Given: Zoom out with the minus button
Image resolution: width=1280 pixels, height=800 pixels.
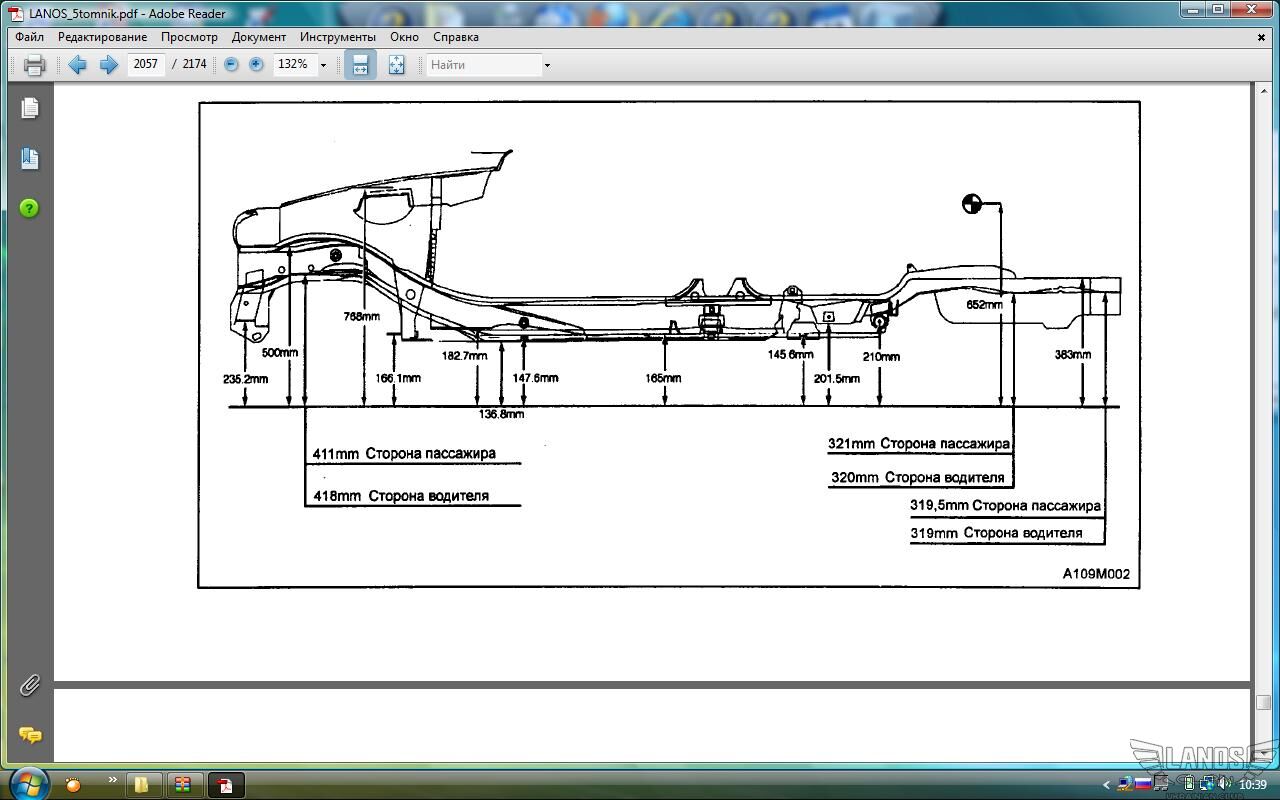Looking at the screenshot, I should click(x=231, y=64).
